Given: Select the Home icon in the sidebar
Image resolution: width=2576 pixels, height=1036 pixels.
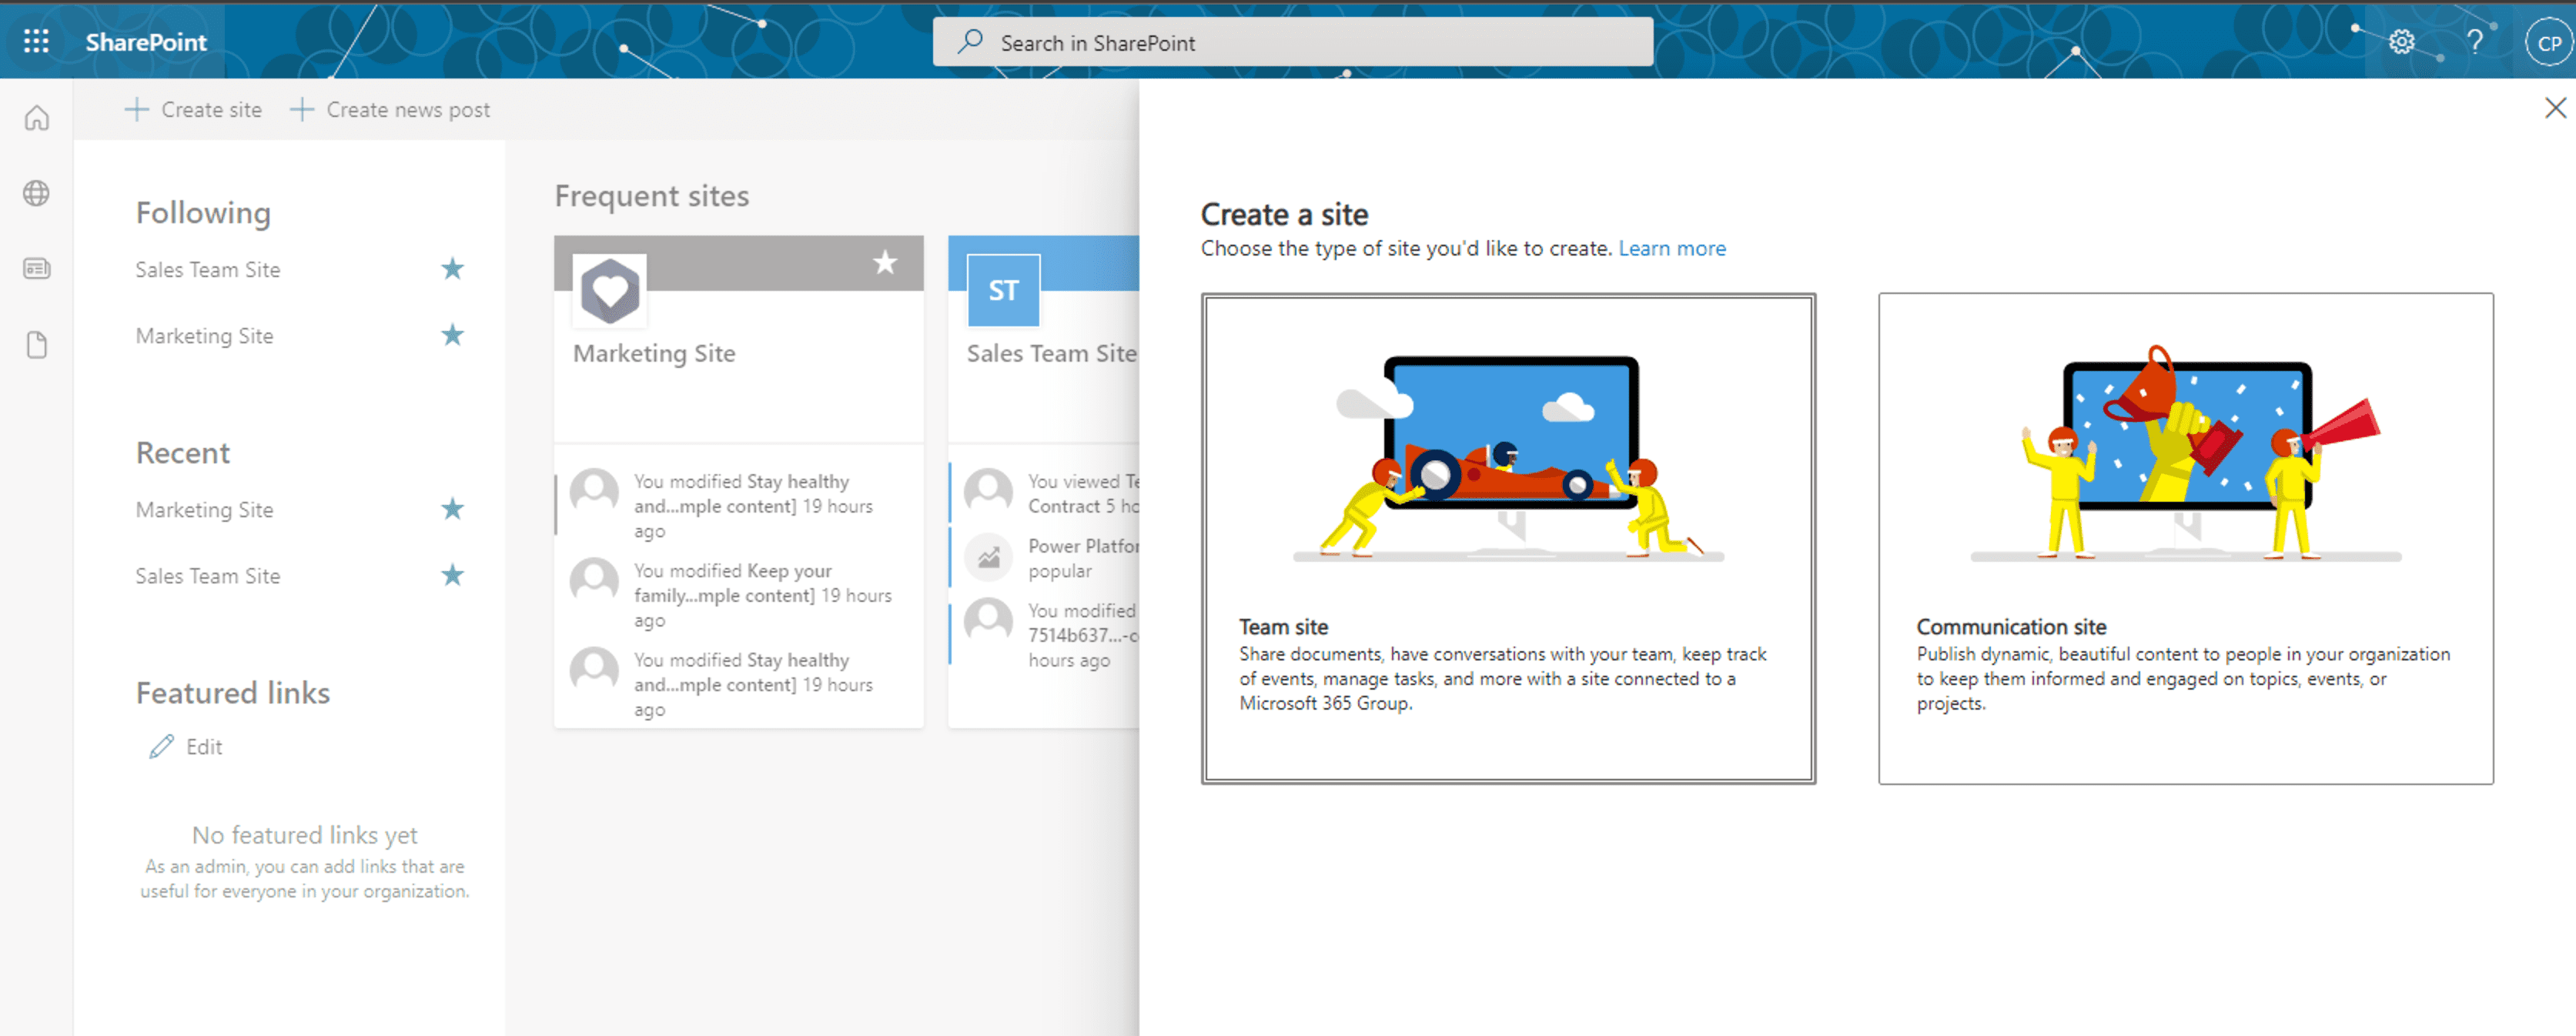Looking at the screenshot, I should (x=37, y=118).
